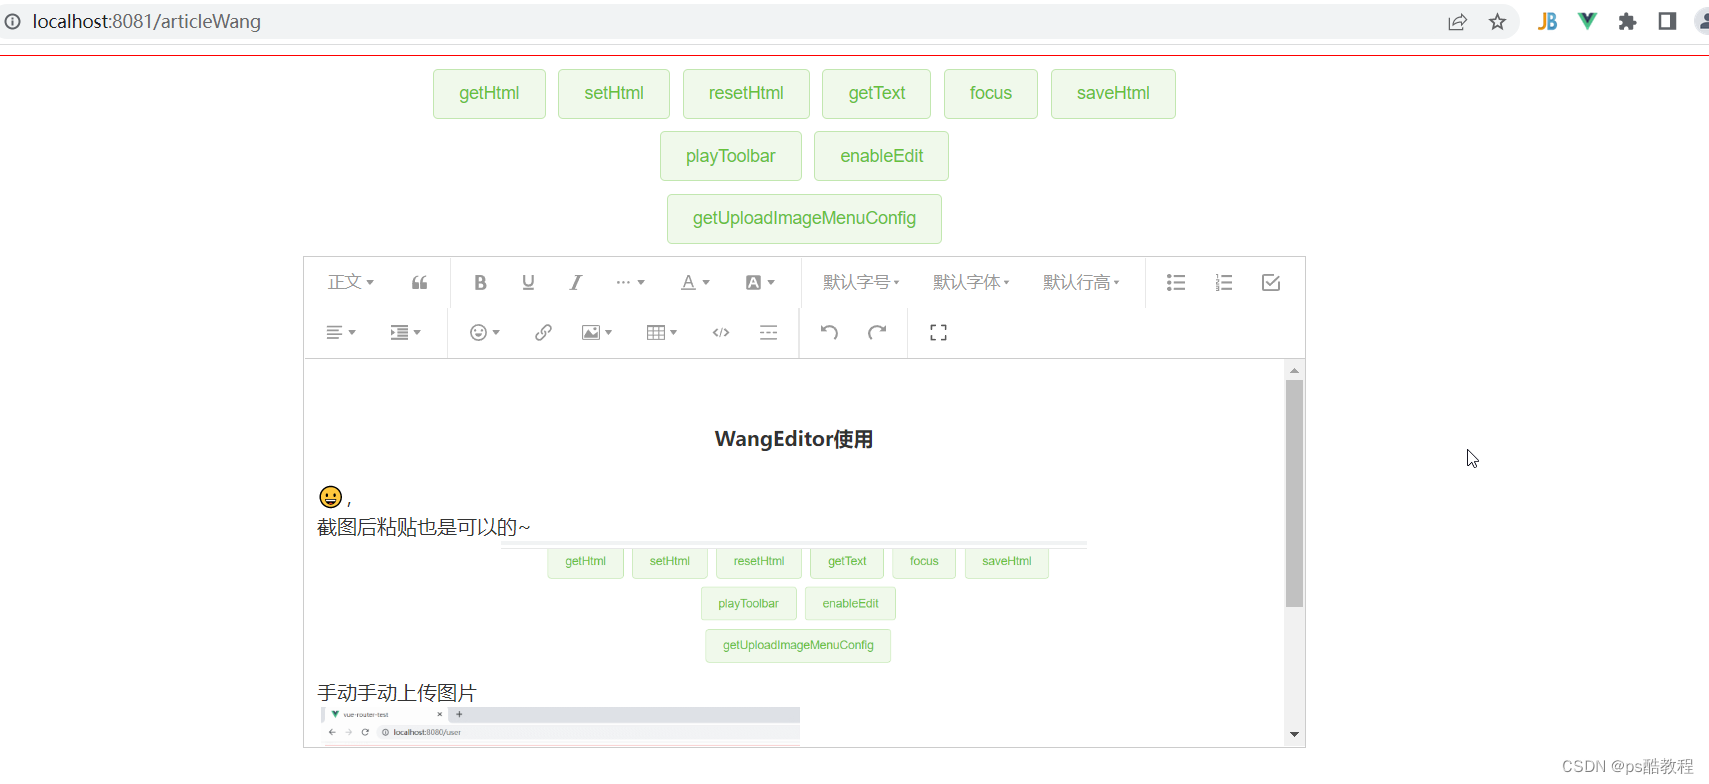The image size is (1709, 784).
Task: Open the image insert menu
Action: click(597, 333)
